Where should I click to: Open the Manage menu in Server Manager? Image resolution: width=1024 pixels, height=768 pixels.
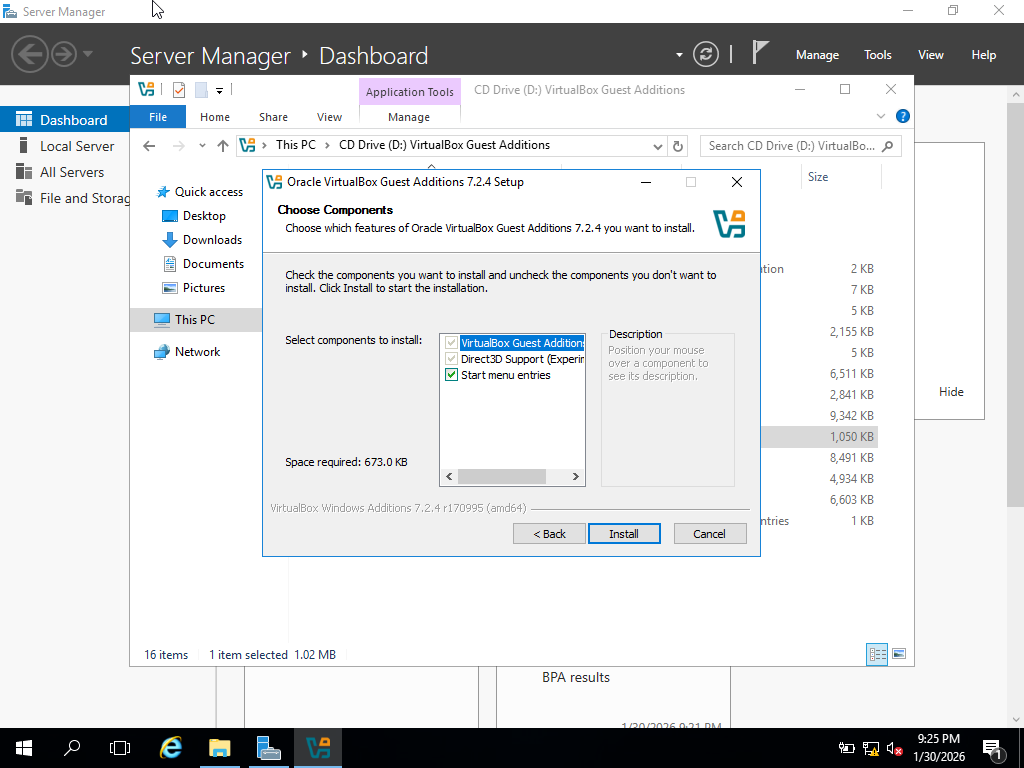[816, 55]
